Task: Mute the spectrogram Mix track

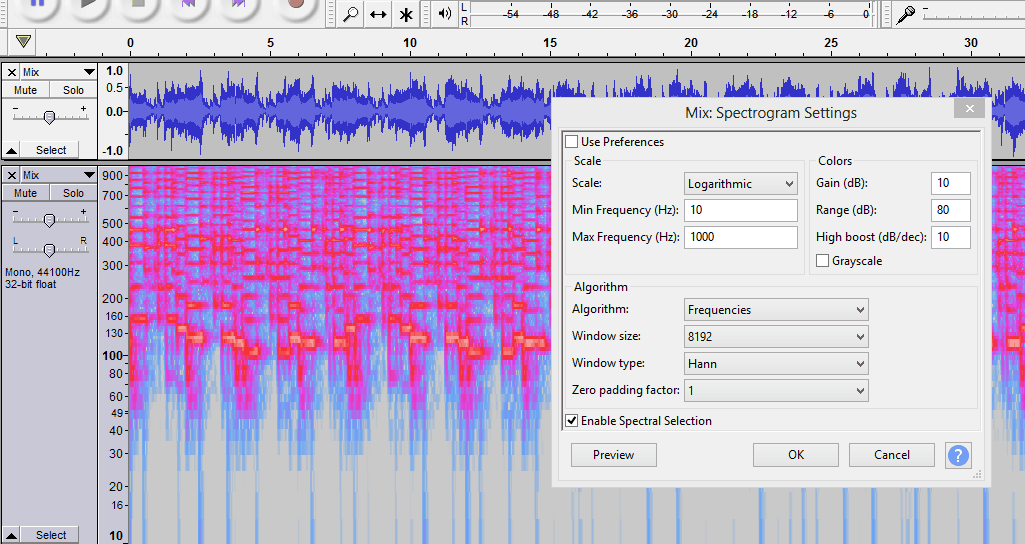Action: 25,194
